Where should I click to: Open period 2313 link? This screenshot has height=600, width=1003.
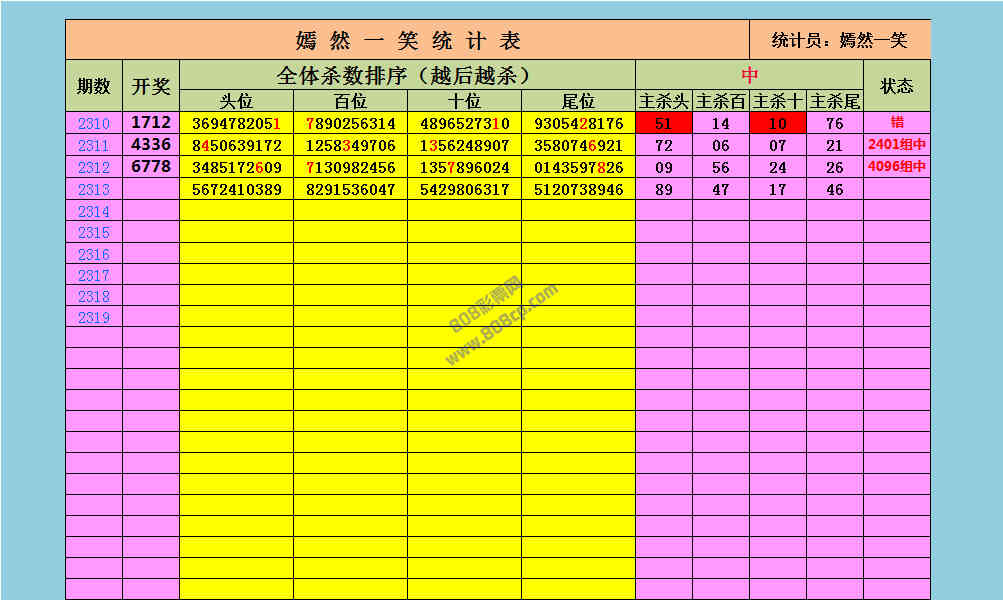[94, 190]
